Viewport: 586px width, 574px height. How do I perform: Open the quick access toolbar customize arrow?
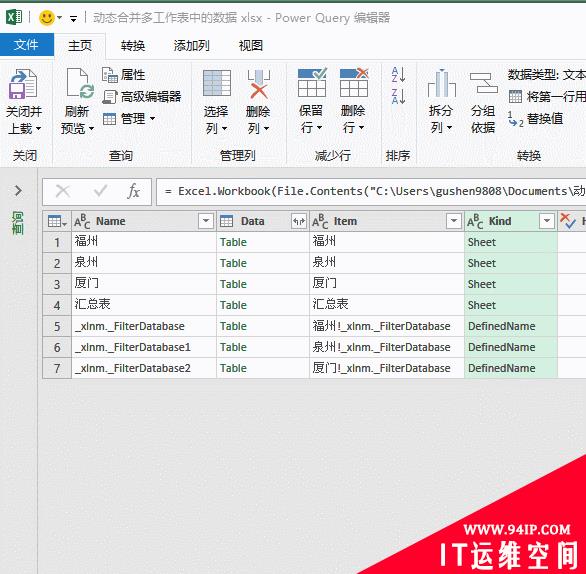point(73,18)
